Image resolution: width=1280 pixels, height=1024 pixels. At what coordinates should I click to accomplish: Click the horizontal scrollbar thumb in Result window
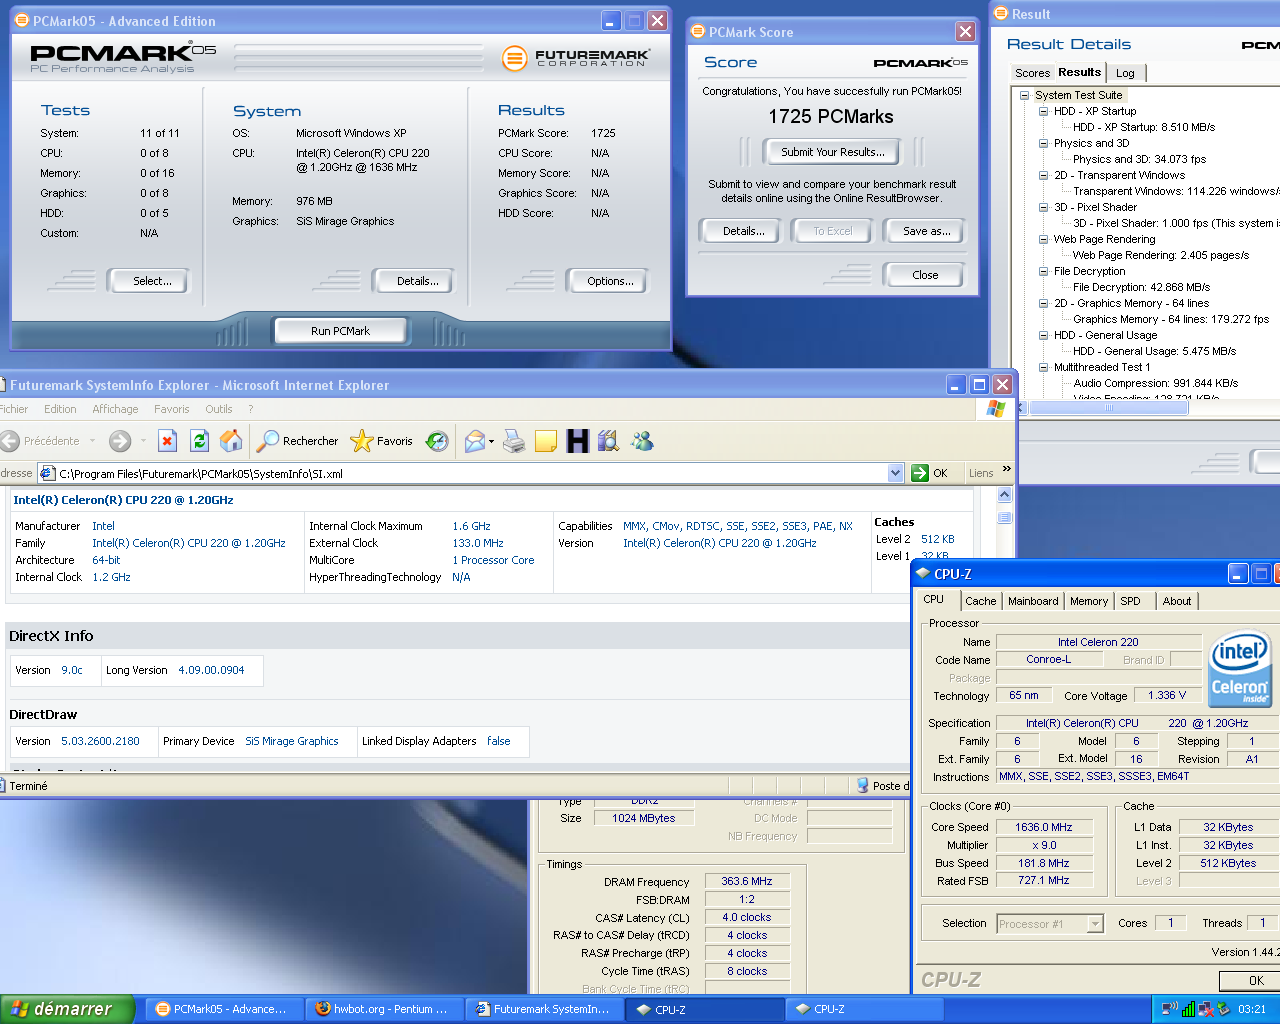click(1108, 407)
